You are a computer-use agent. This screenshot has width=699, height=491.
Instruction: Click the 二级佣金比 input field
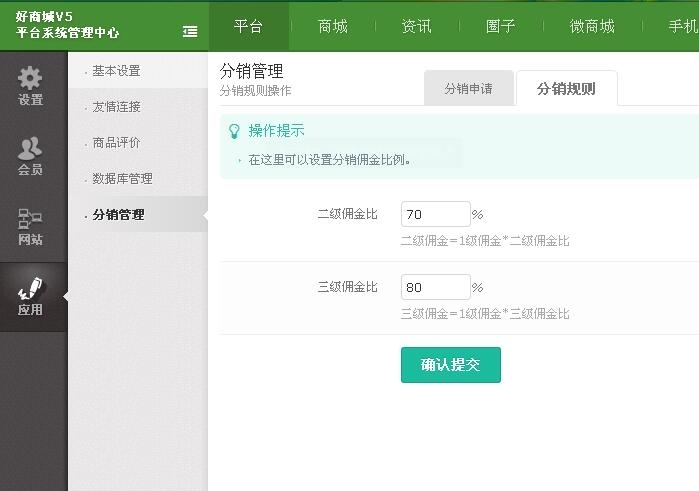coord(436,215)
